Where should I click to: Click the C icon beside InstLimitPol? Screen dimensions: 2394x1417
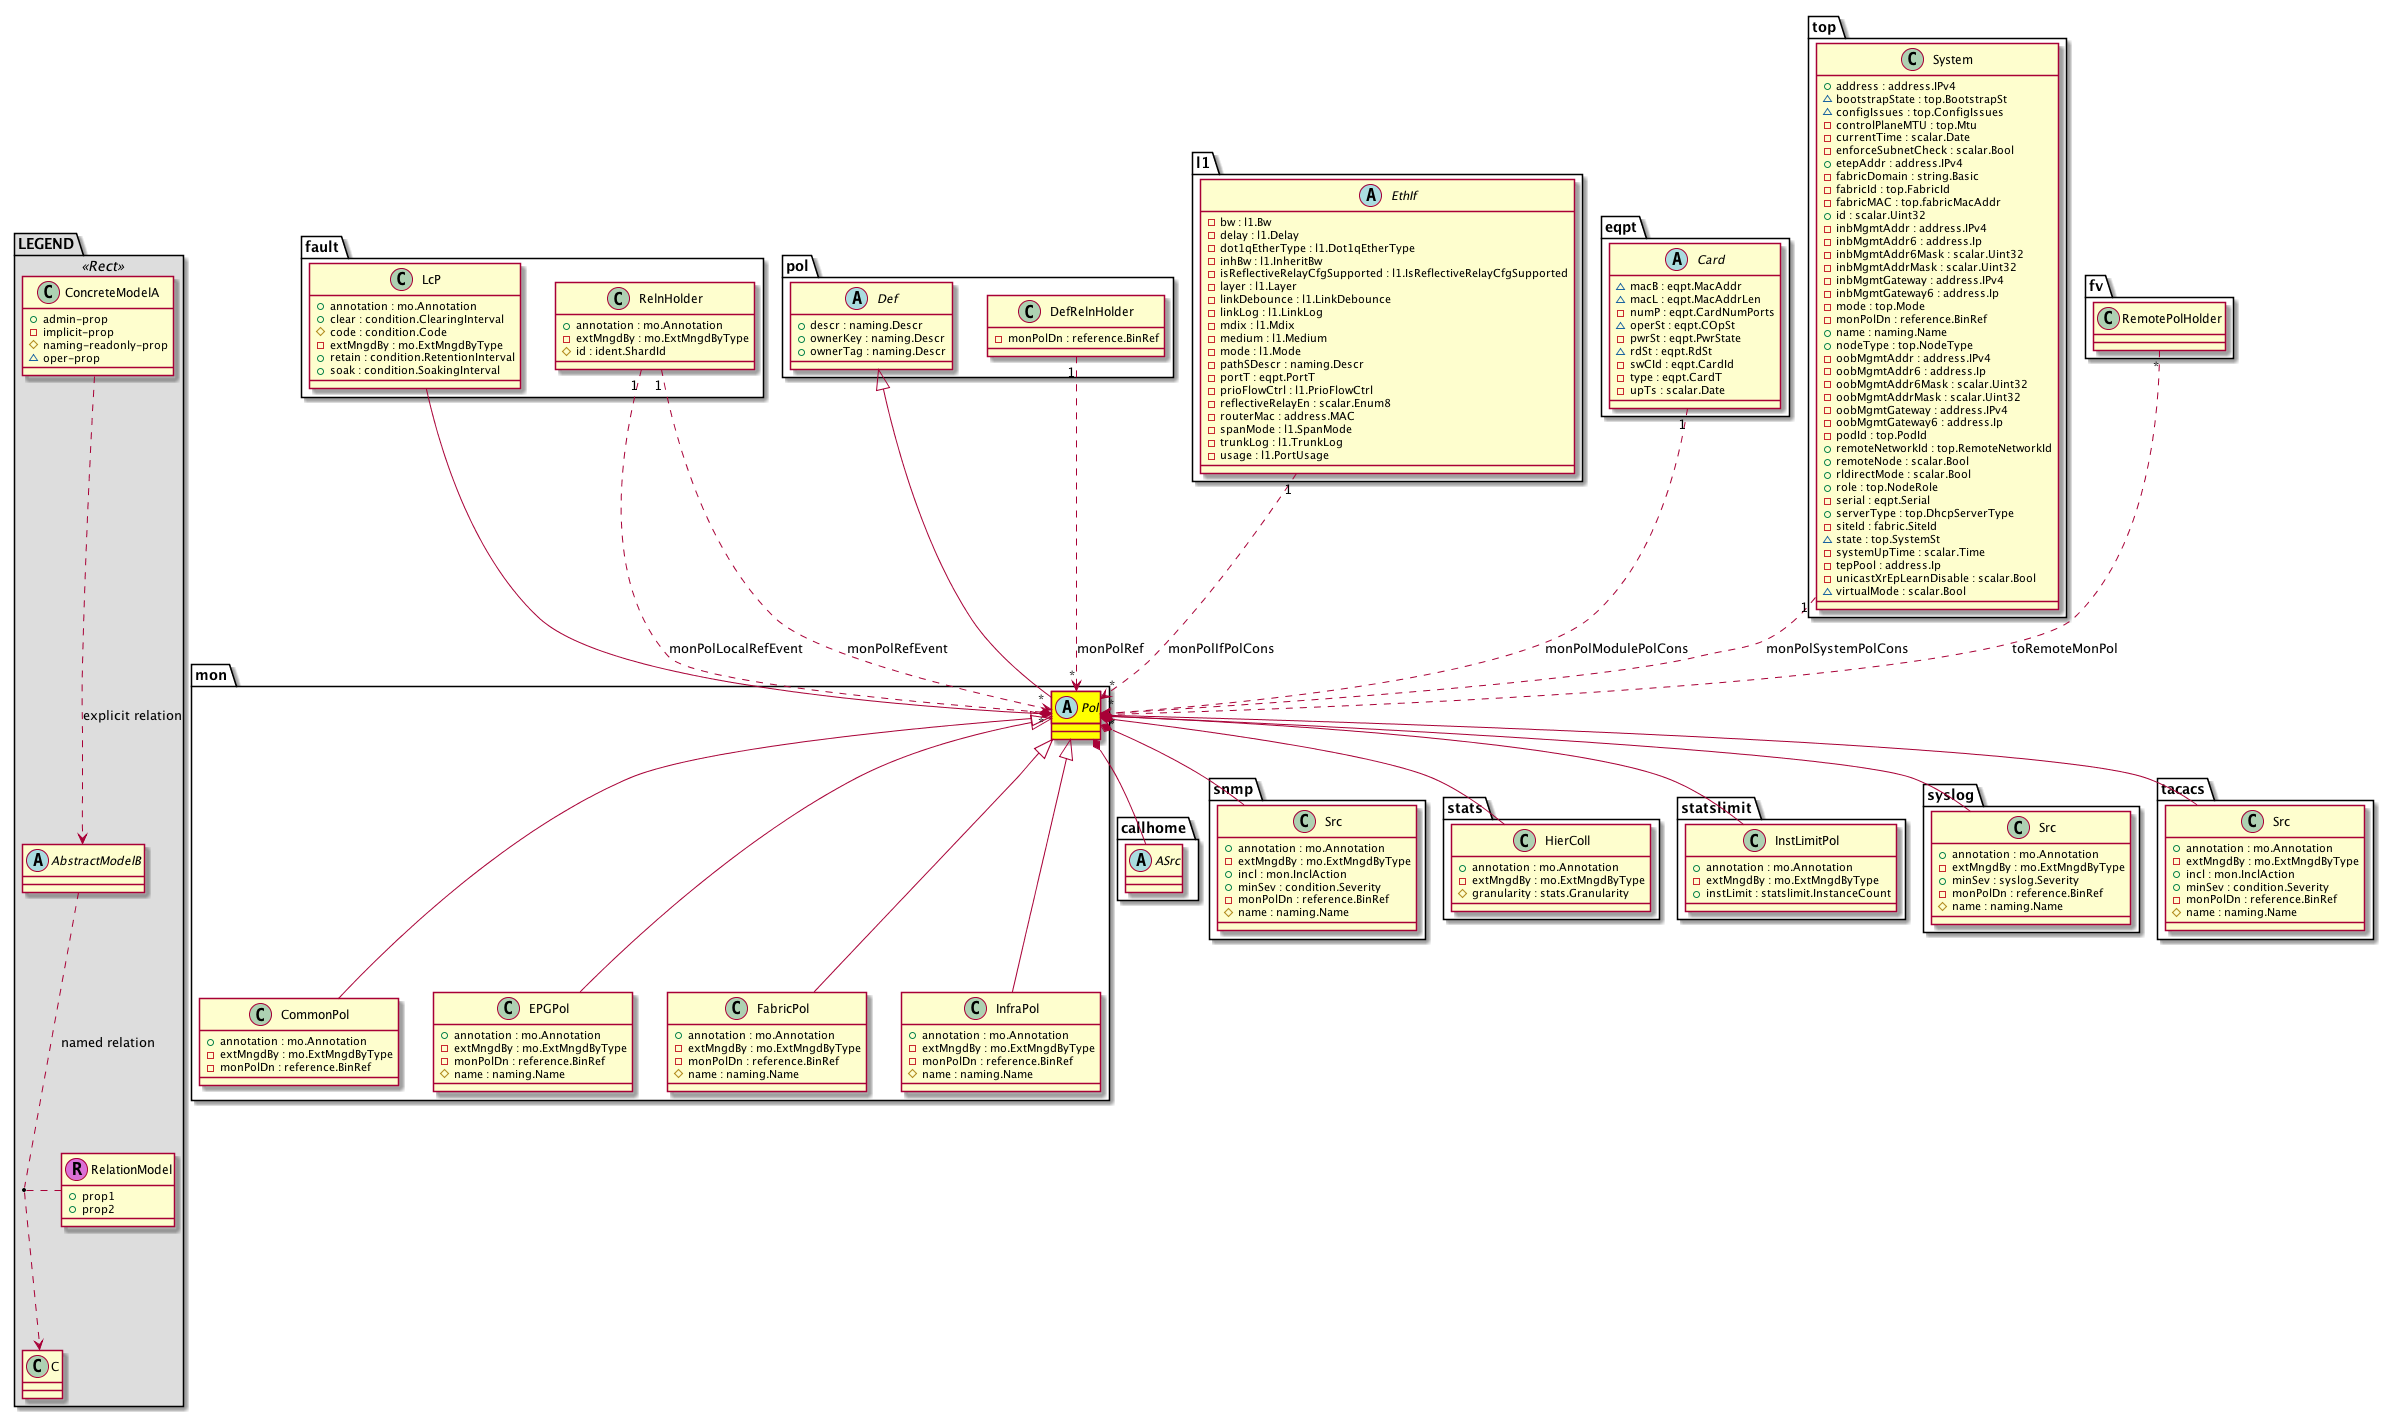(x=1754, y=840)
